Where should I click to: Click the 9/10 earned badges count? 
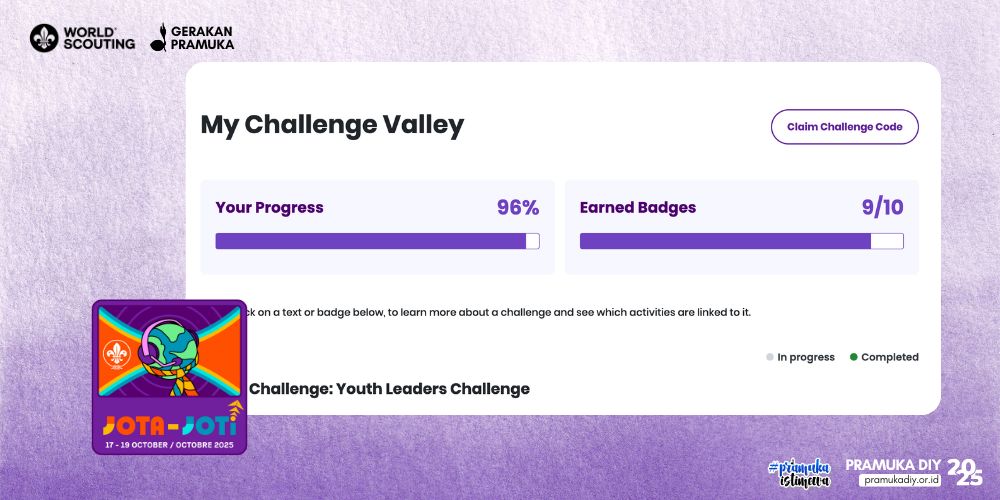tap(882, 208)
